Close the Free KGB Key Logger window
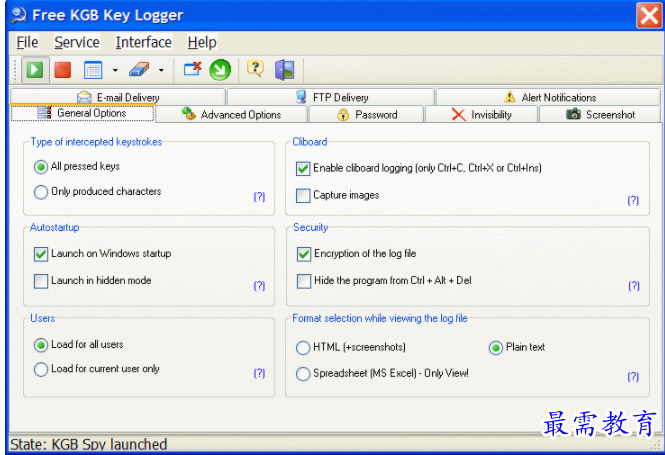 [649, 15]
